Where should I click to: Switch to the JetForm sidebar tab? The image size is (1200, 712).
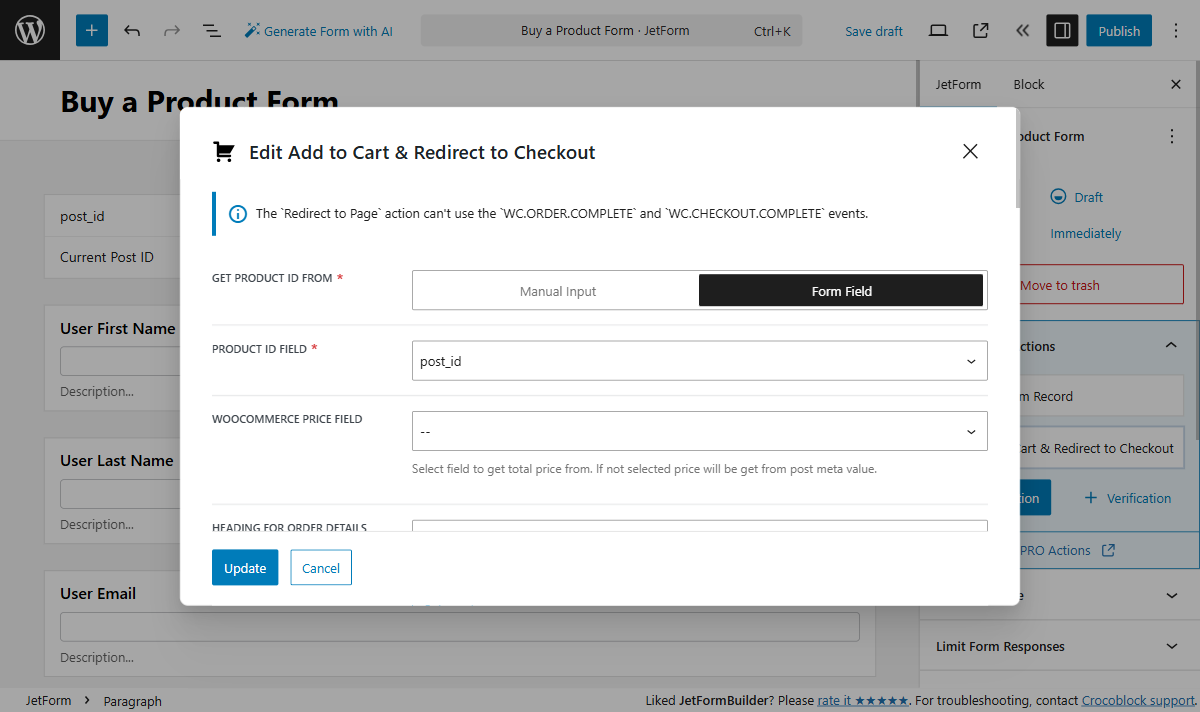click(958, 84)
